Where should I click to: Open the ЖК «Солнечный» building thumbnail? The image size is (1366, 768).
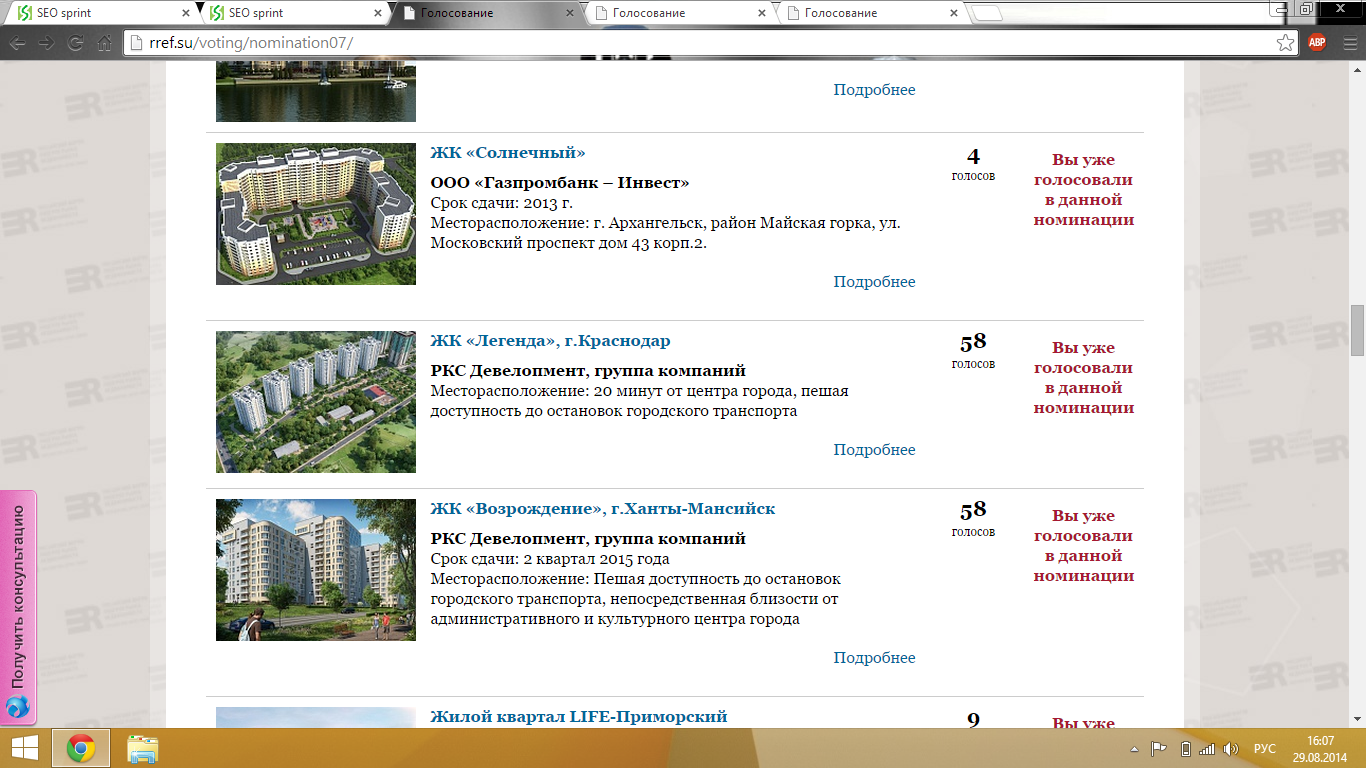(x=316, y=214)
